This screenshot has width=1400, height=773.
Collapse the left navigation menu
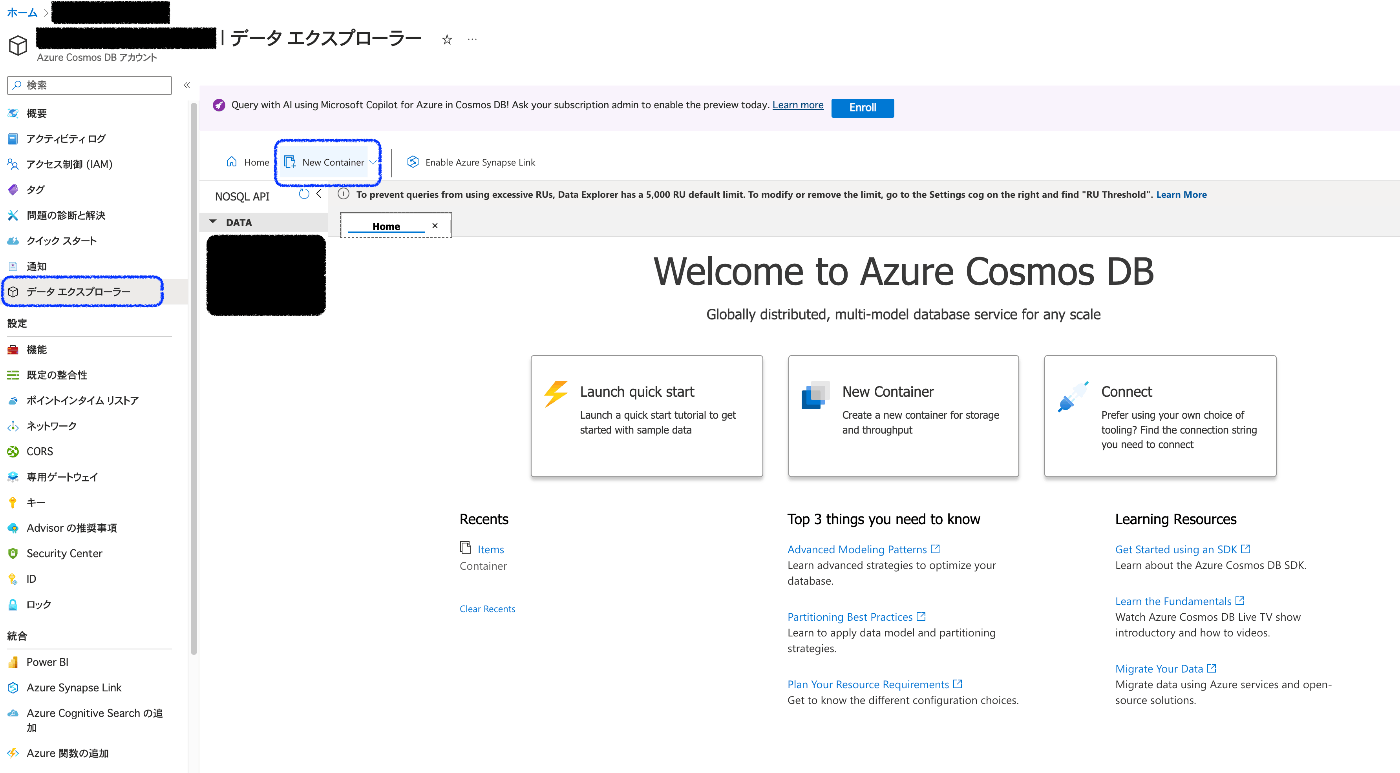pyautogui.click(x=187, y=85)
